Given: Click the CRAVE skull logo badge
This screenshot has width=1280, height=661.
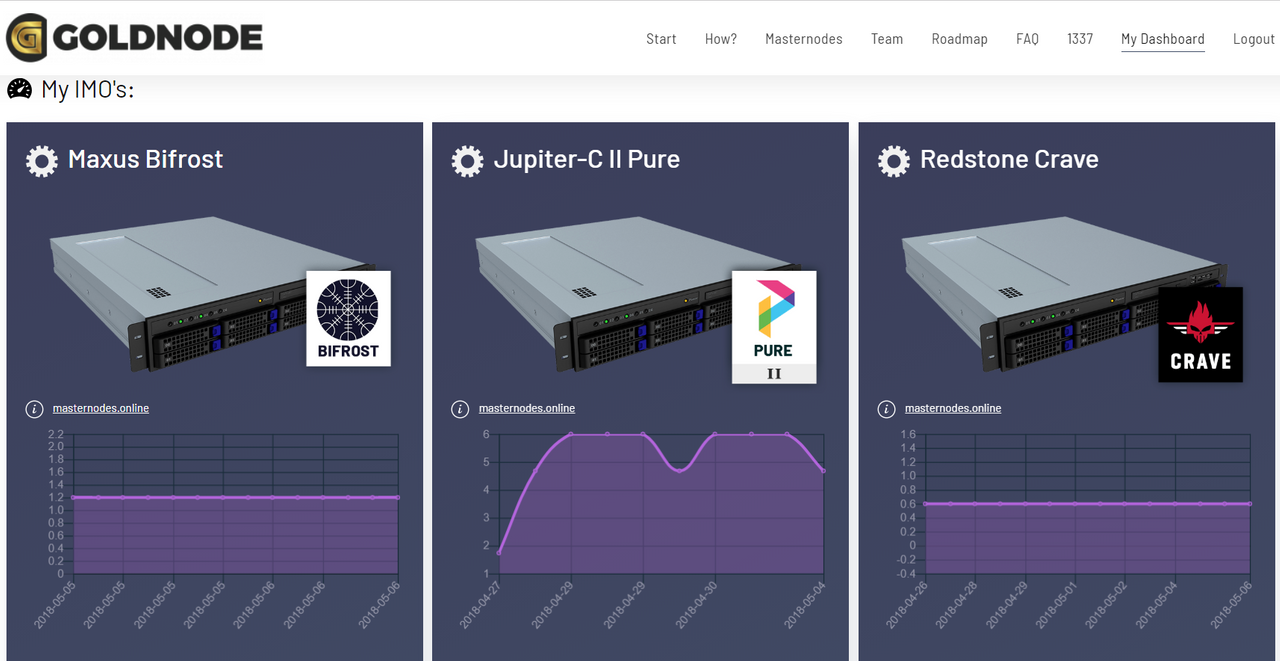Looking at the screenshot, I should coord(1200,335).
